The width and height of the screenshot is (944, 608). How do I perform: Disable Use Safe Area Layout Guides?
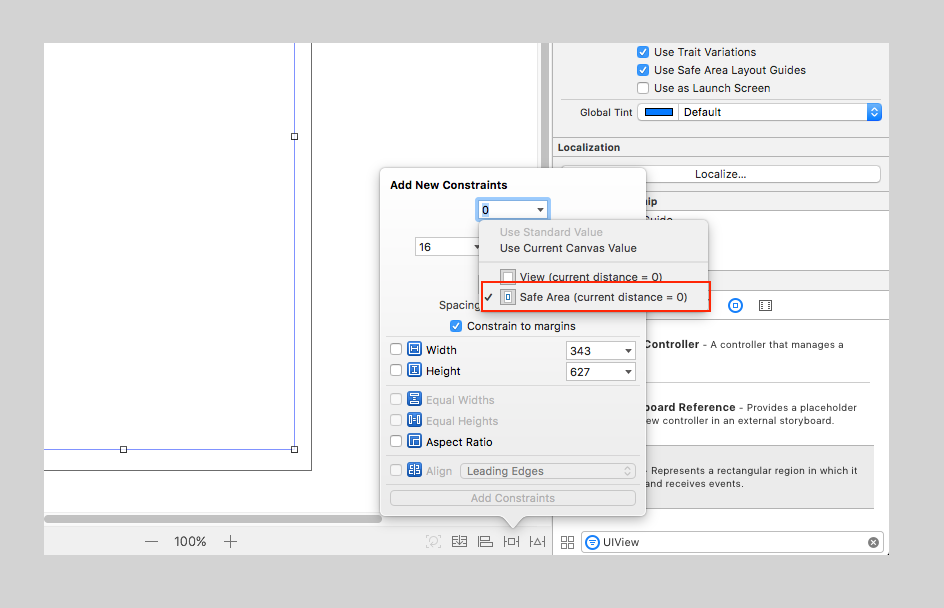pos(643,70)
